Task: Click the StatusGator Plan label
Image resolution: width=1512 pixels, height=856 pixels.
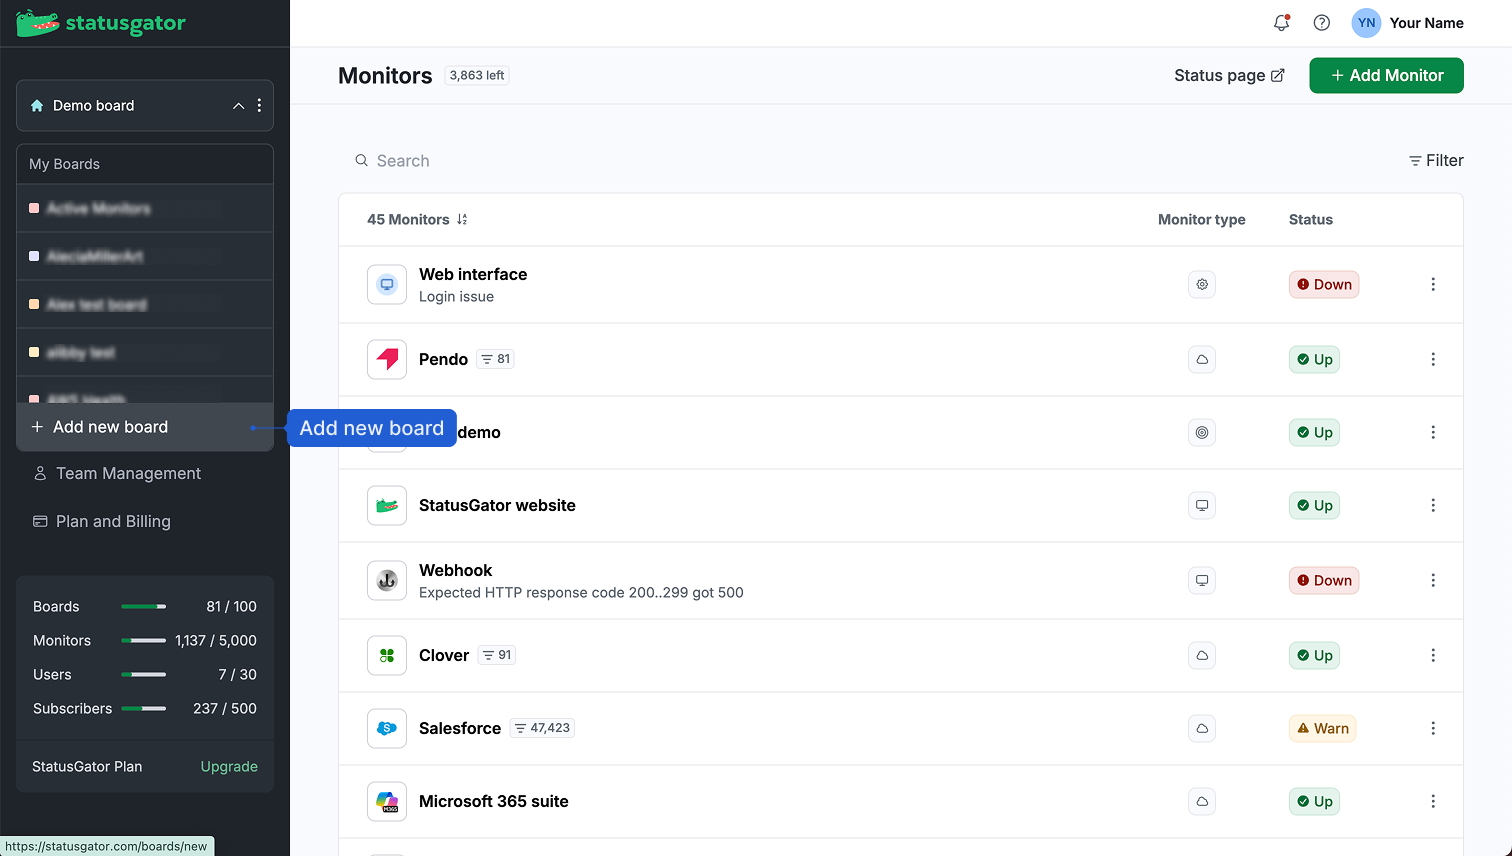Action: (87, 766)
